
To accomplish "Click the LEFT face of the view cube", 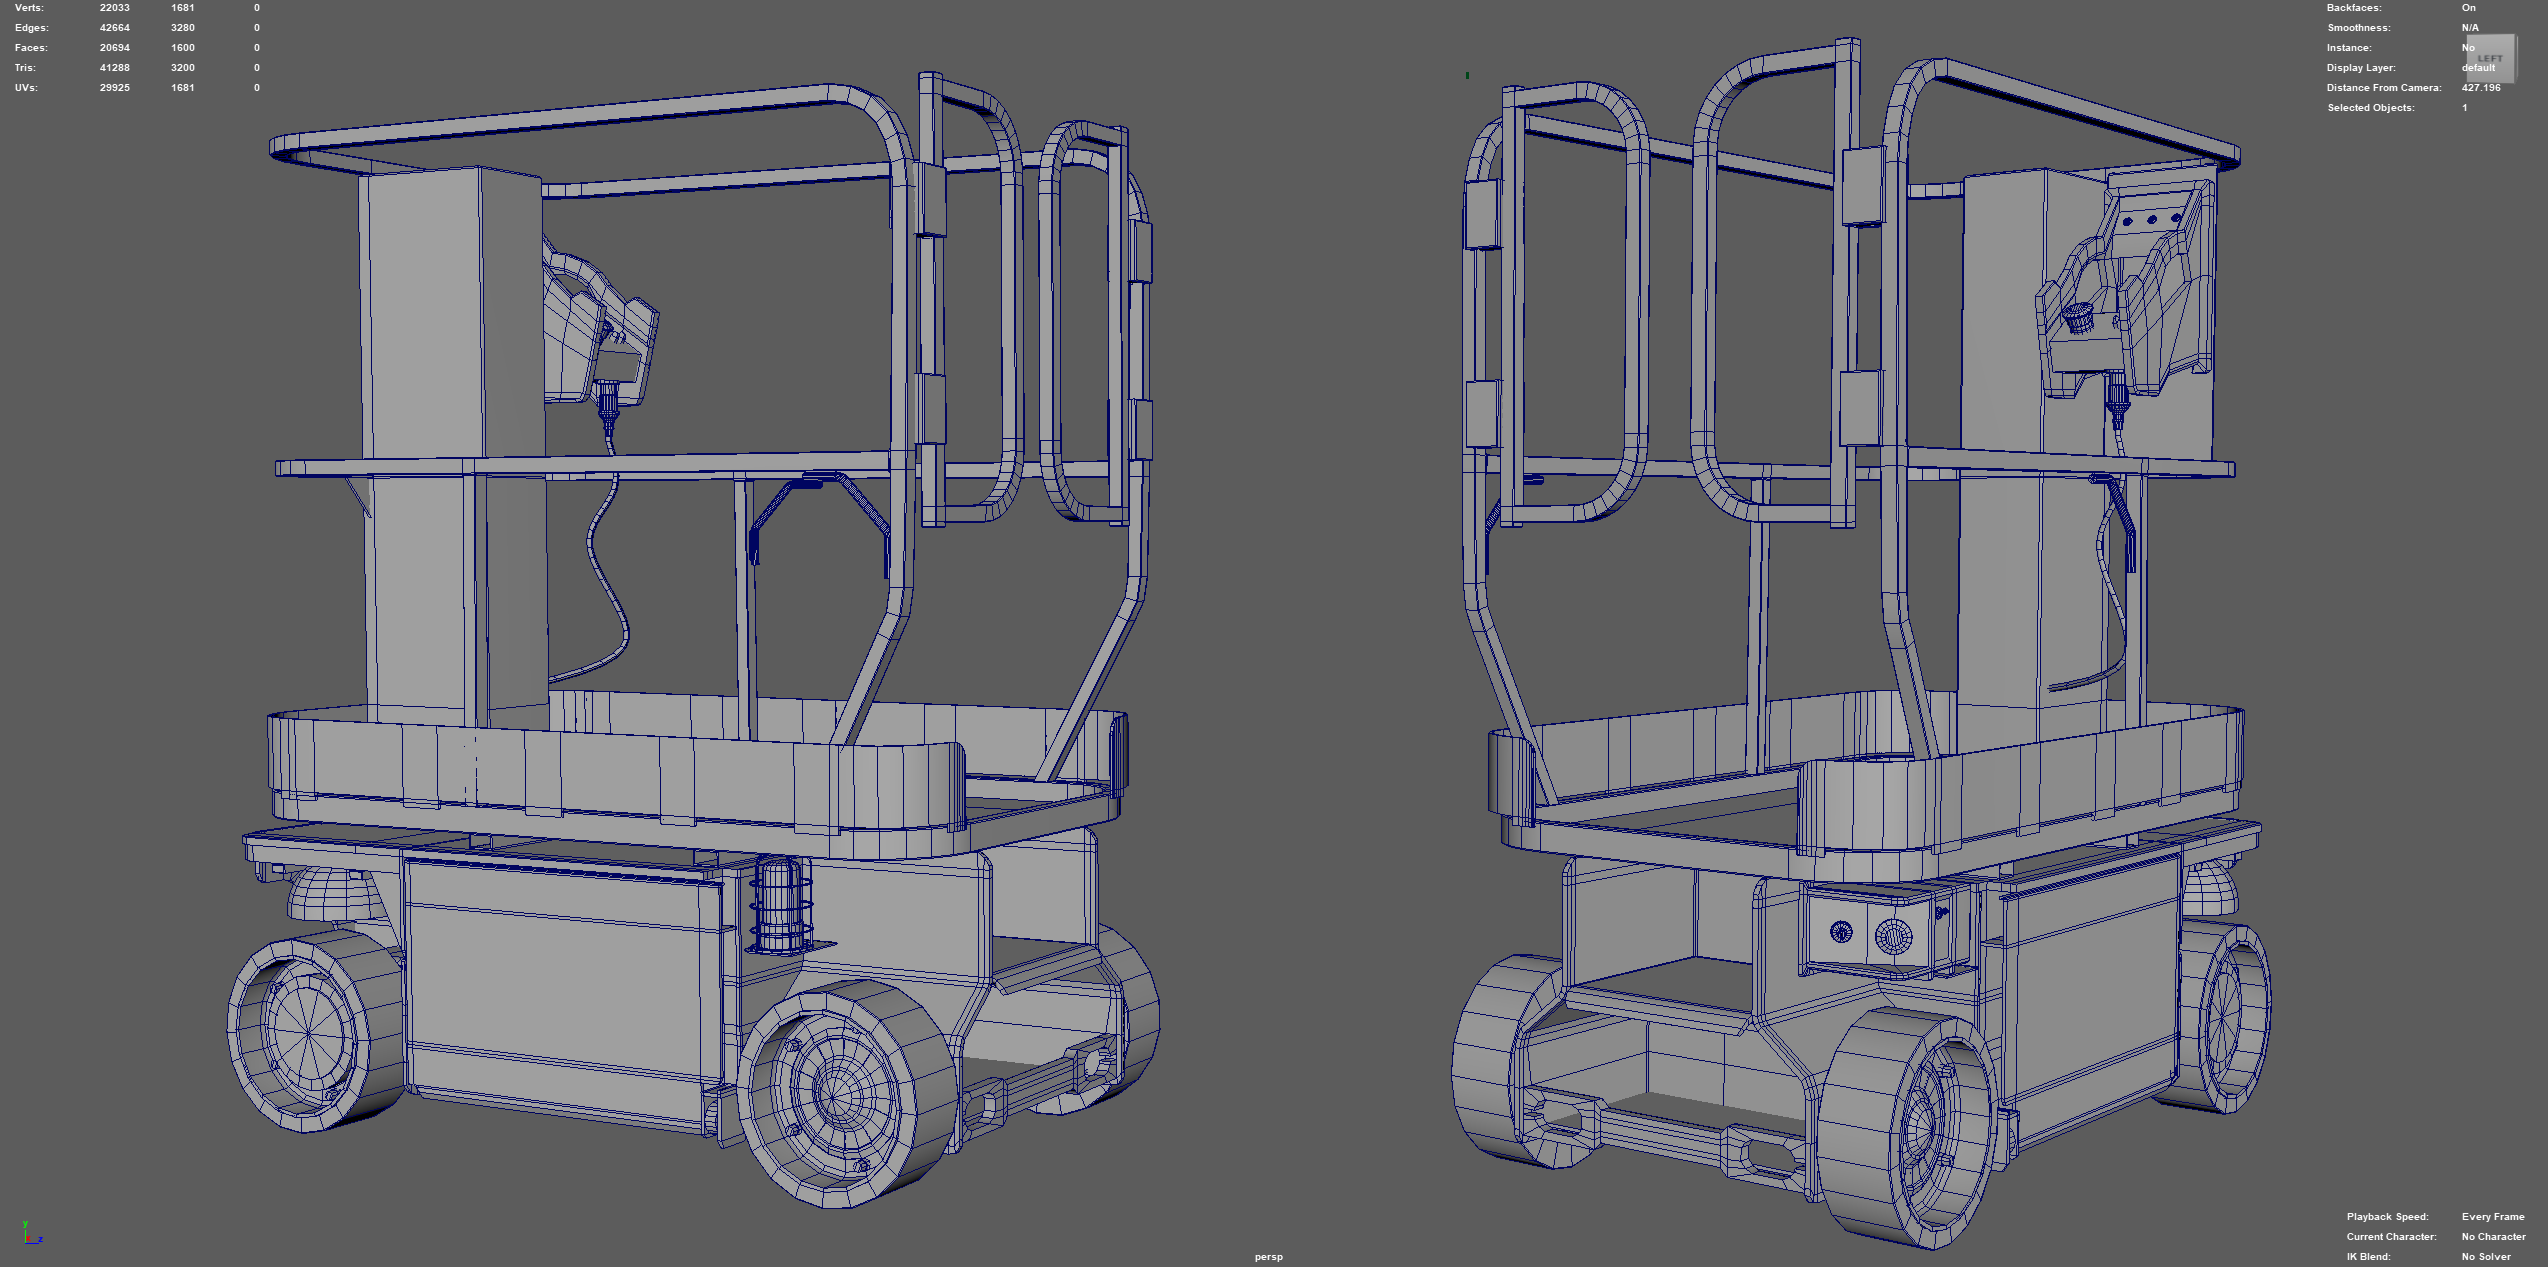I will pos(2490,58).
